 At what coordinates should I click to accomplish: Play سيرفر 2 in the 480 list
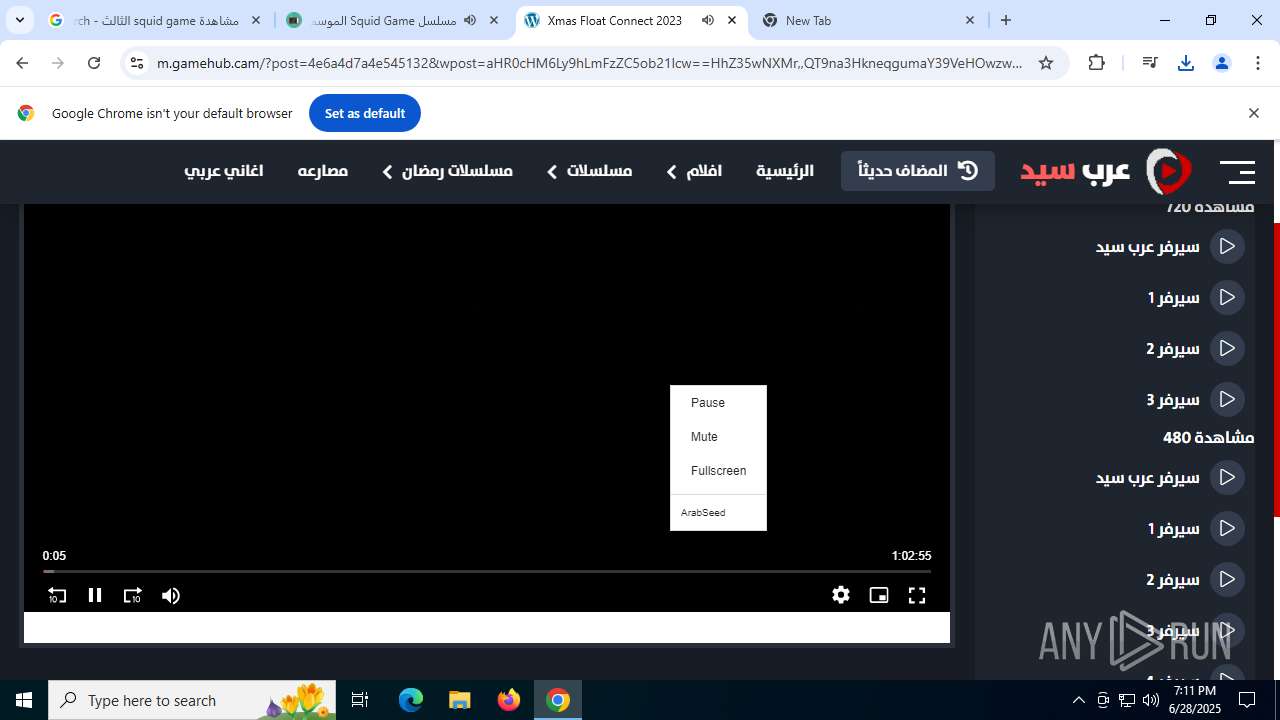click(1196, 579)
